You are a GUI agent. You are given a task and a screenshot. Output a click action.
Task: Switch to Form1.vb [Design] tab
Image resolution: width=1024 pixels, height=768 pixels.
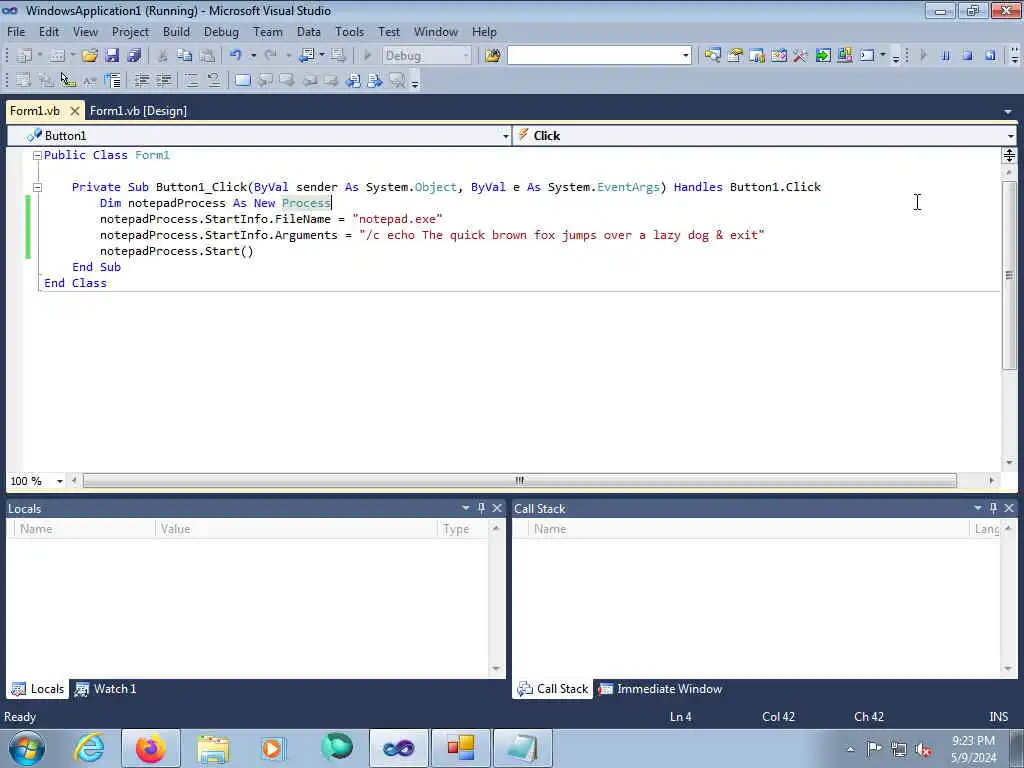[138, 111]
